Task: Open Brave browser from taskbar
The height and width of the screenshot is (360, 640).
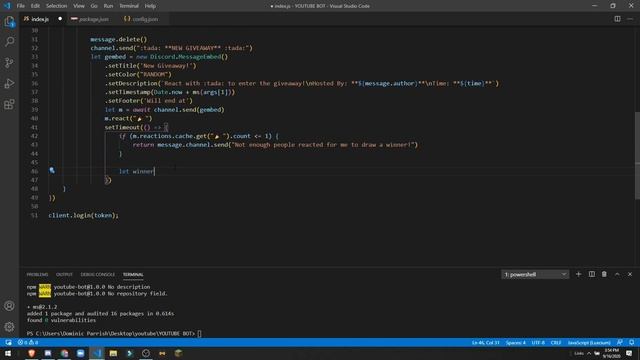Action: pyautogui.click(x=31, y=353)
